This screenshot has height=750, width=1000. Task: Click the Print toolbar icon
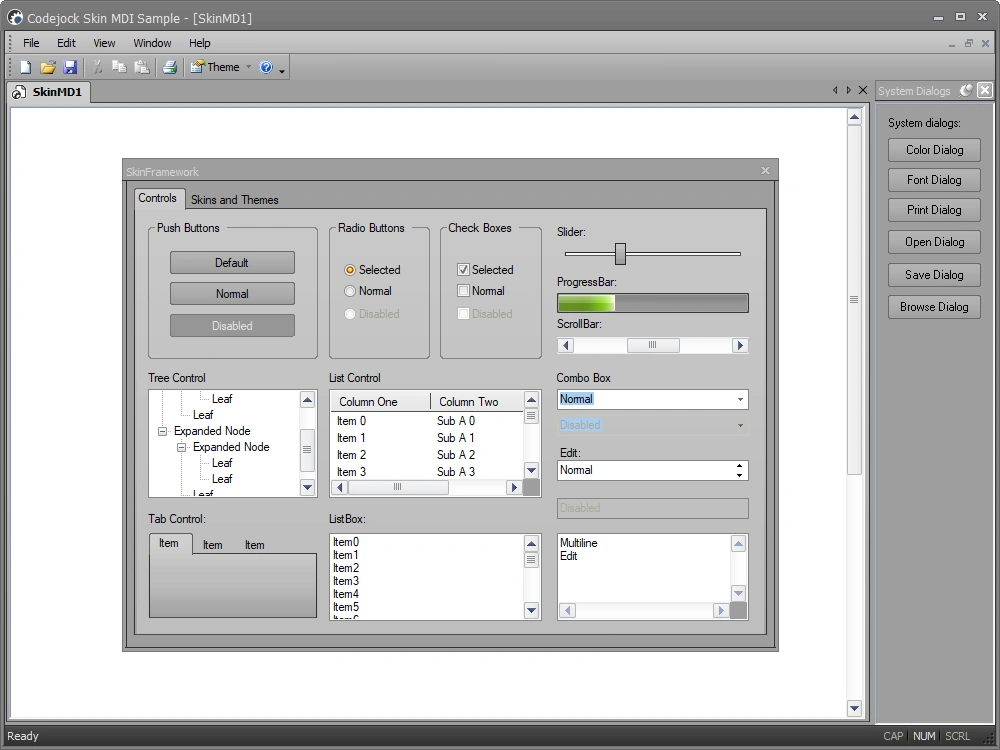170,67
